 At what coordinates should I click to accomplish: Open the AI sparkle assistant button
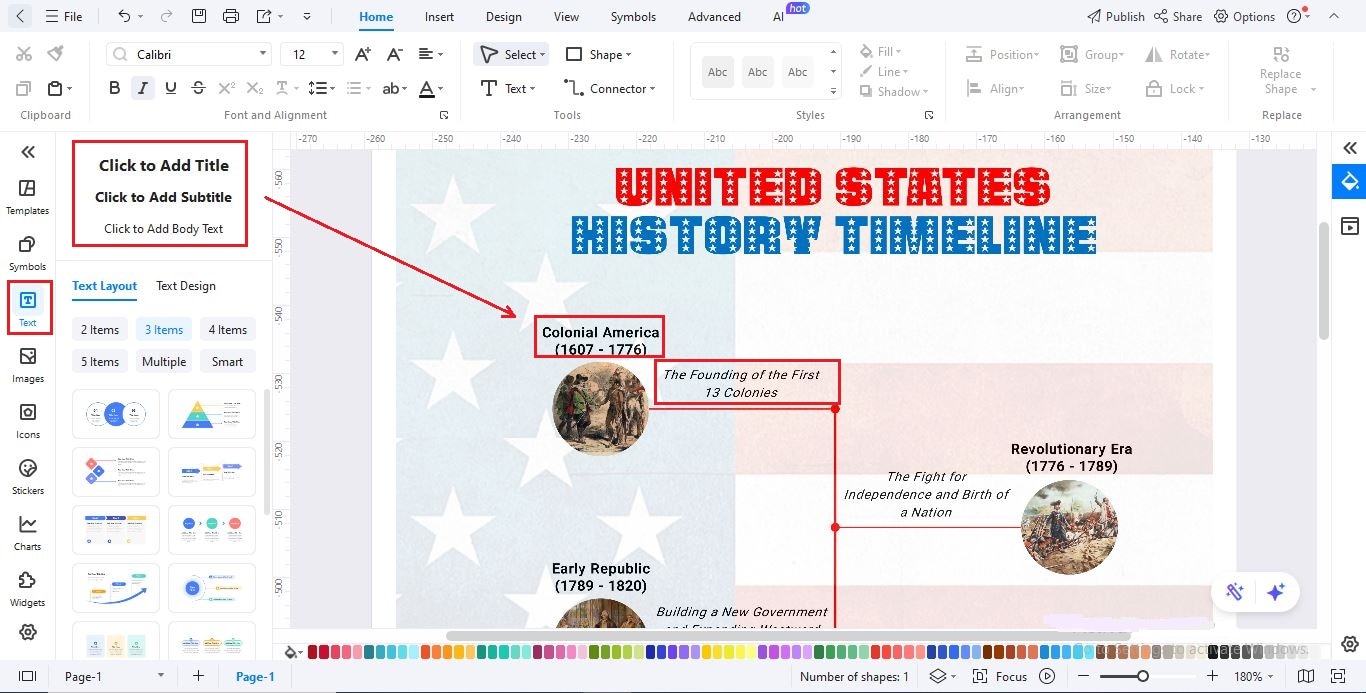point(1275,592)
